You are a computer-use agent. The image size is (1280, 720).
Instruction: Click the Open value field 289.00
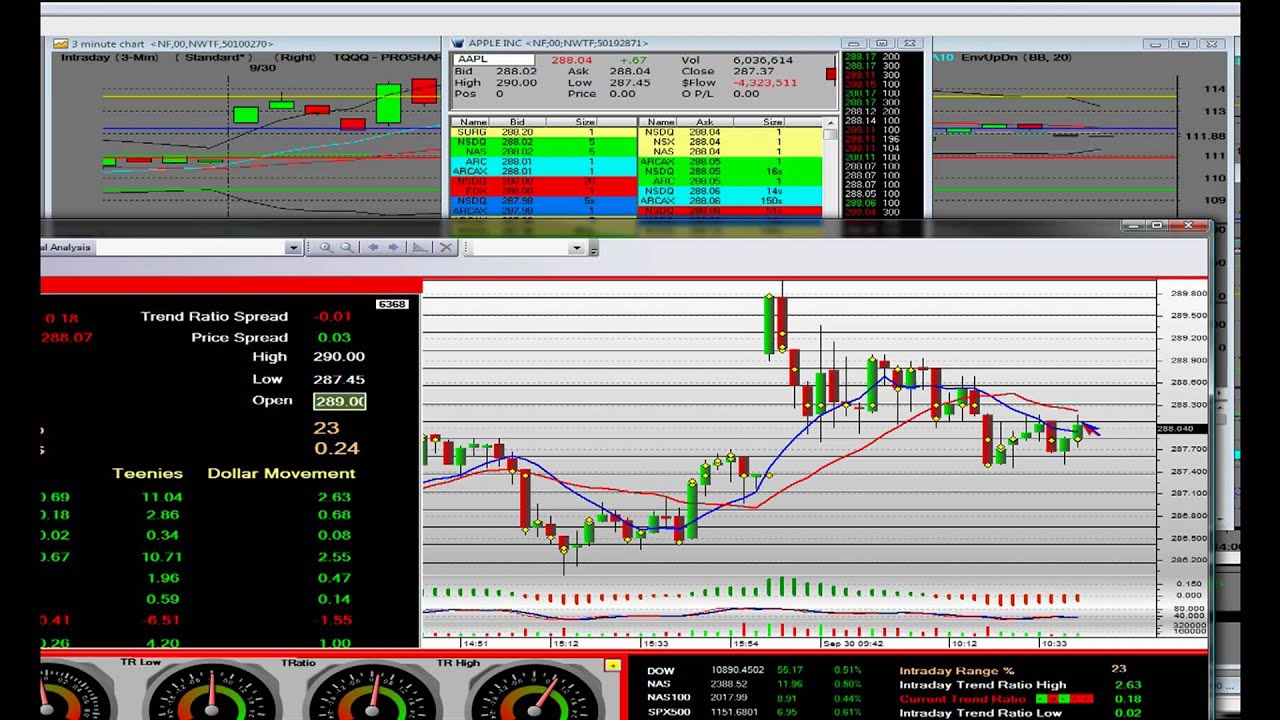click(340, 401)
